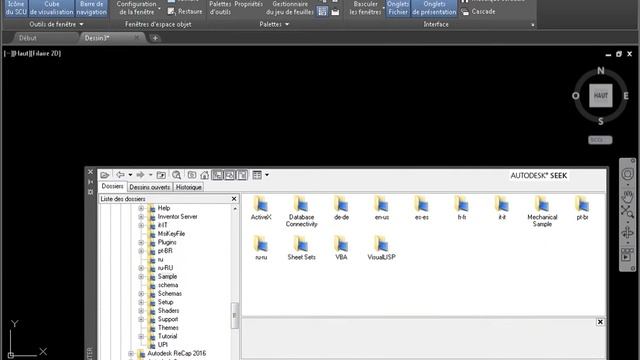Screen dimensions: 640x360
Task: Open the Favorites icon in DesignCenter toolbar
Action: (192, 175)
